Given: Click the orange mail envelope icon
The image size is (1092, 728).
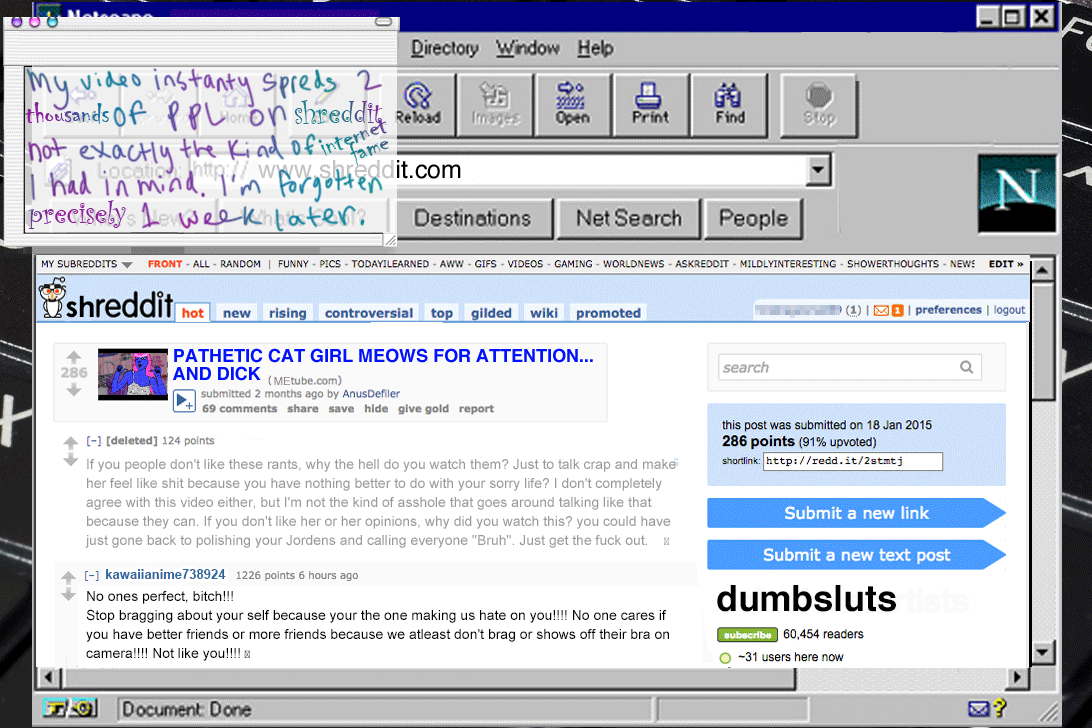Looking at the screenshot, I should click(882, 311).
